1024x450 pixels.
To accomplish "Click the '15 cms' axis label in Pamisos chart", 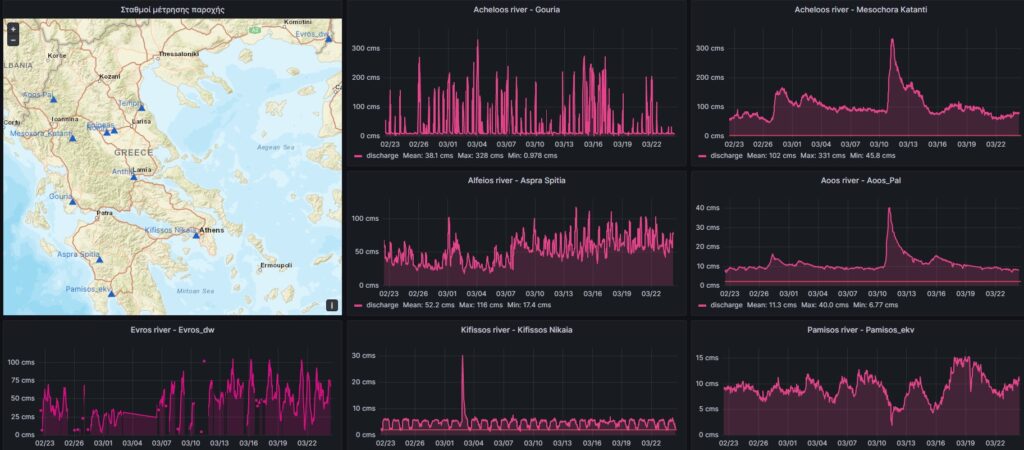I will (709, 357).
